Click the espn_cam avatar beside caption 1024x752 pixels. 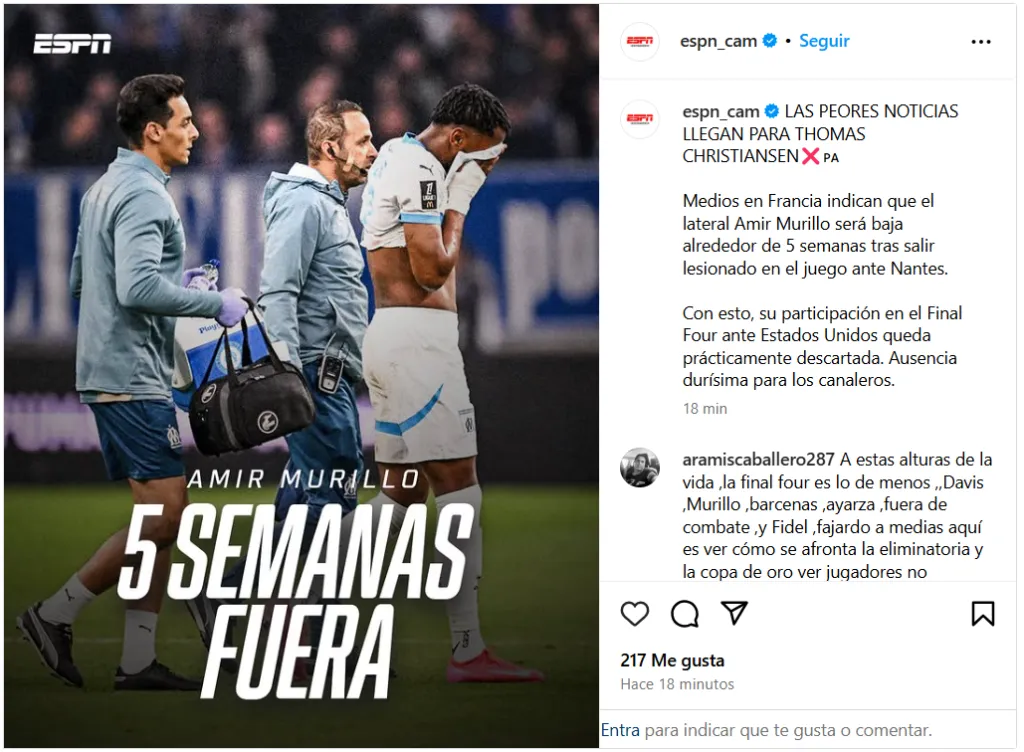pos(639,119)
